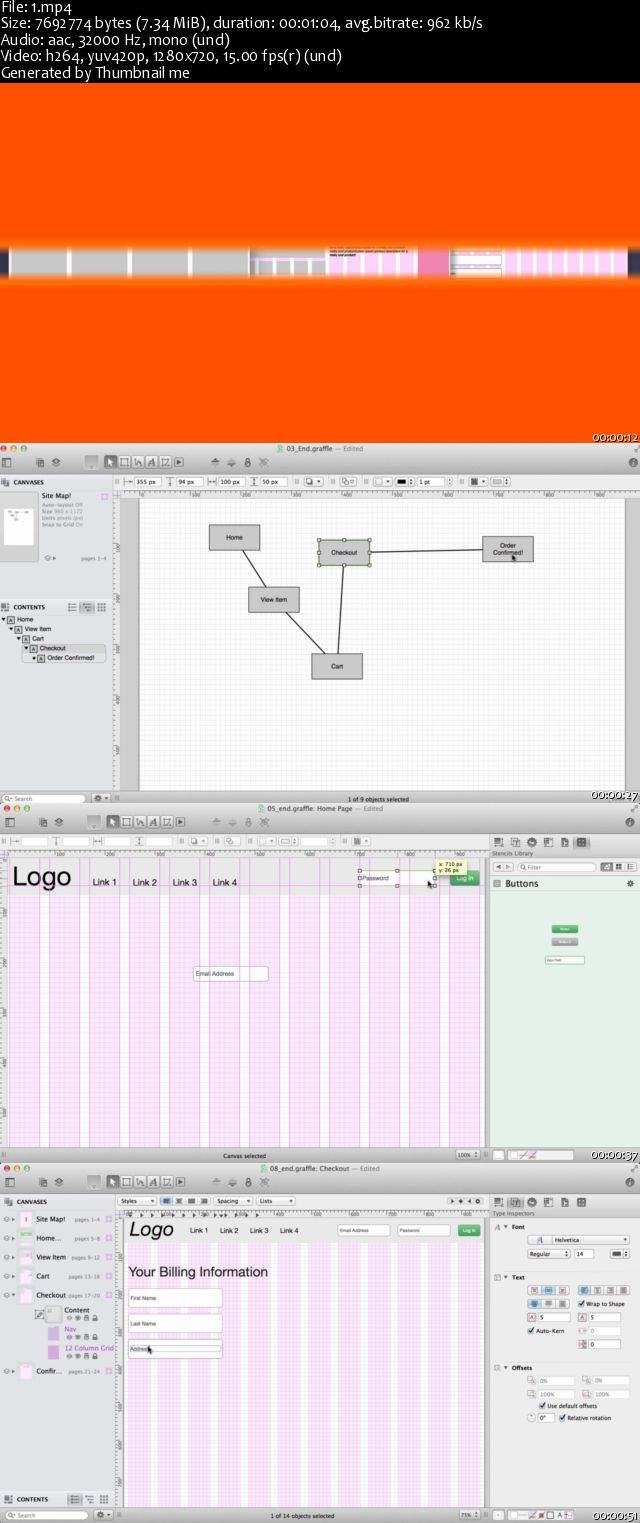The width and height of the screenshot is (640, 1523).
Task: Toggle the sidebar button in 03_End.graffle toolbar
Action: [6, 462]
